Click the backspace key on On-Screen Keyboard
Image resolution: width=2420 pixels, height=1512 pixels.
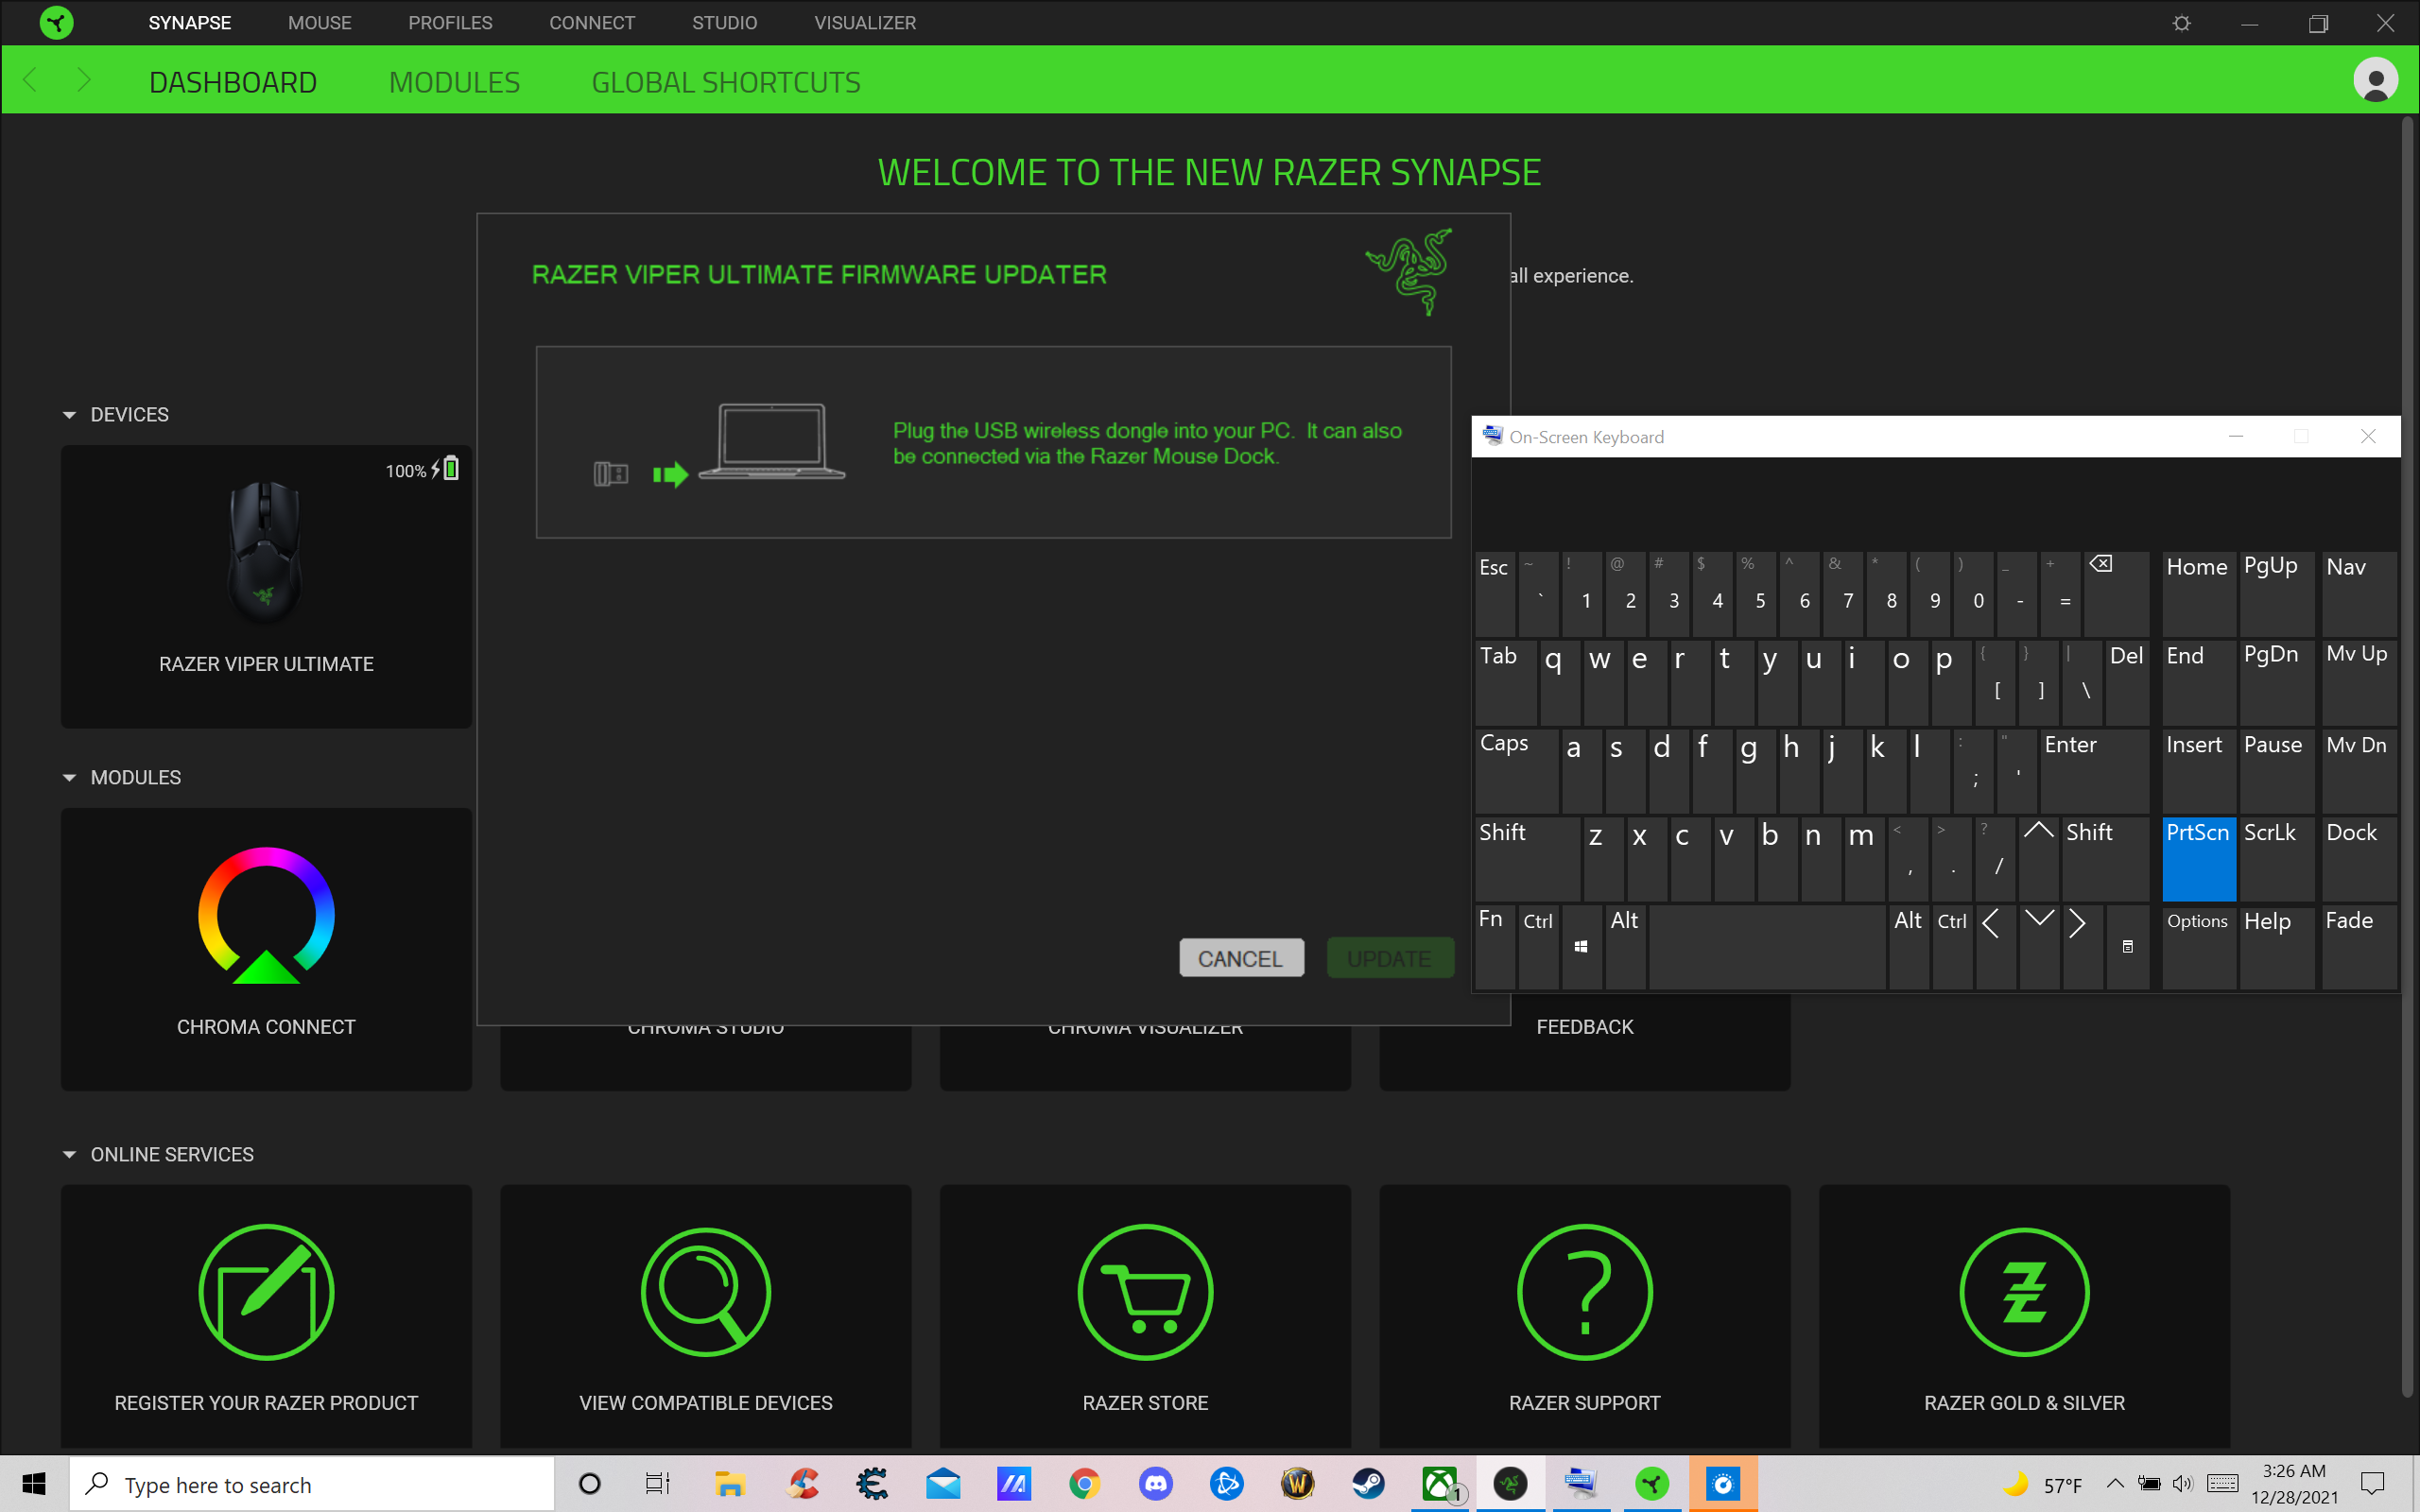click(2114, 594)
